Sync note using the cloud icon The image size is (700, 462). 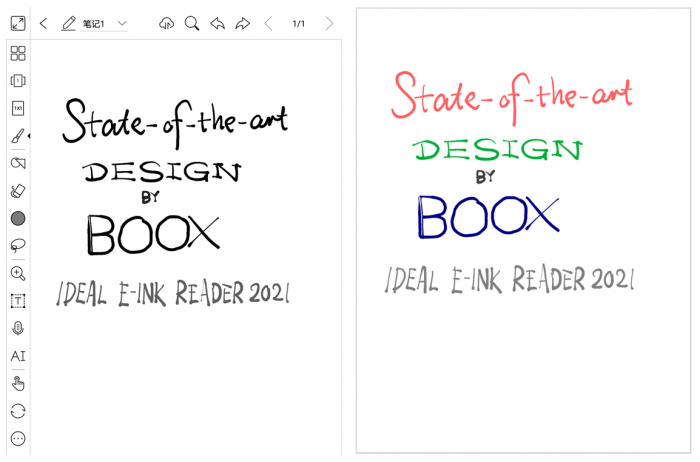click(x=167, y=23)
